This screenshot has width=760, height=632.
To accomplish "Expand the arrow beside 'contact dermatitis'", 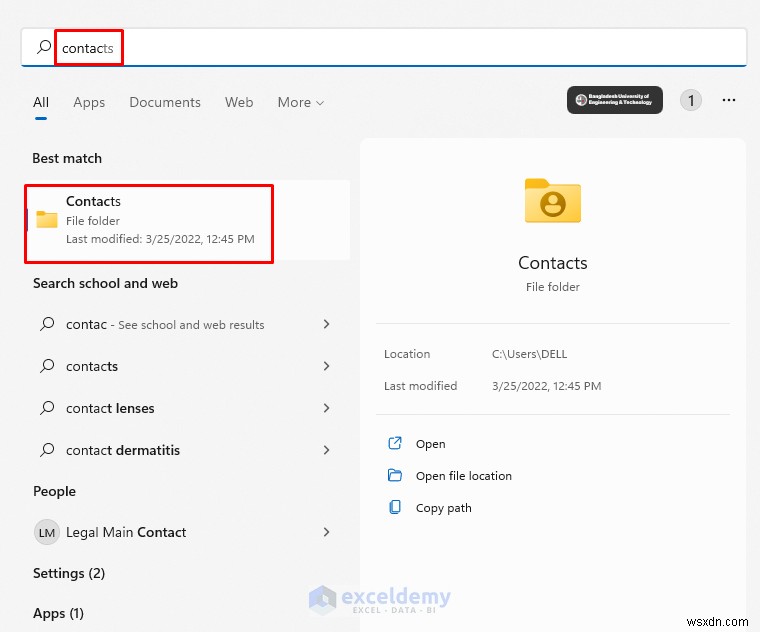I will [326, 450].
